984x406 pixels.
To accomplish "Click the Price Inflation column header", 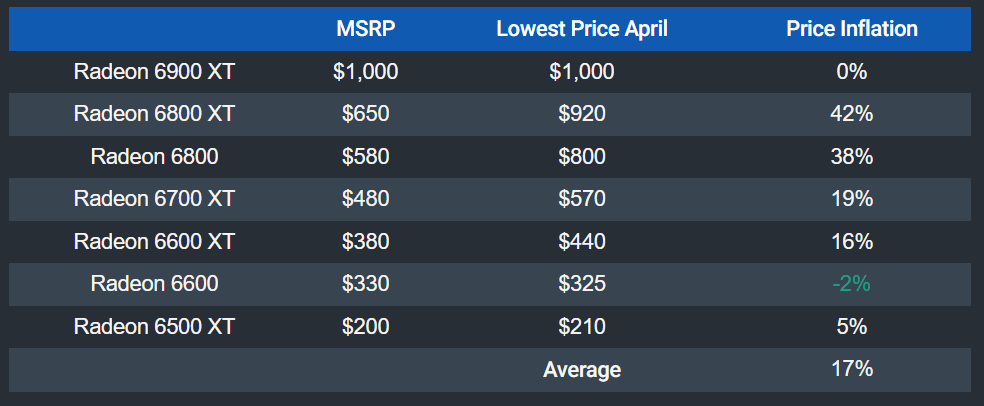I will click(852, 29).
